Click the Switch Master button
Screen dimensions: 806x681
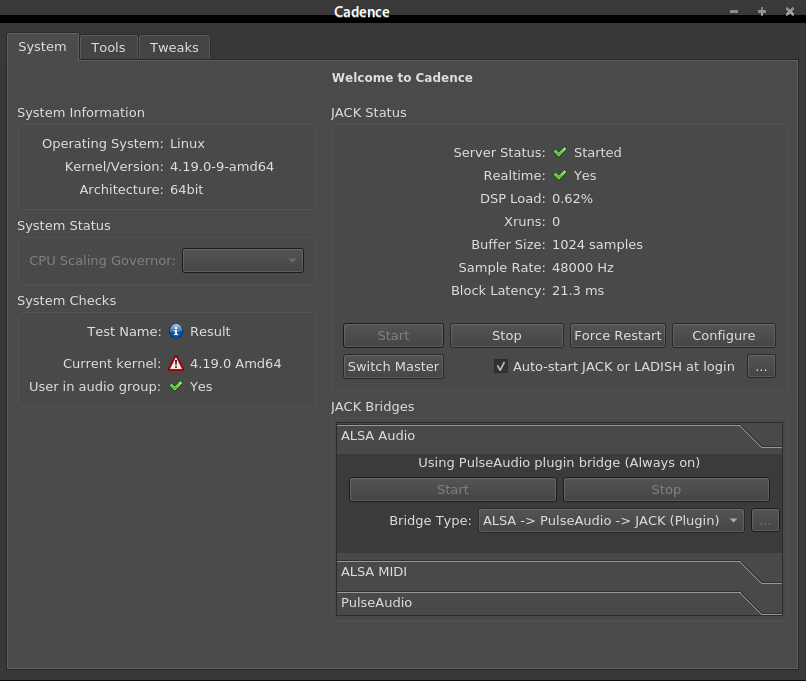(x=393, y=367)
